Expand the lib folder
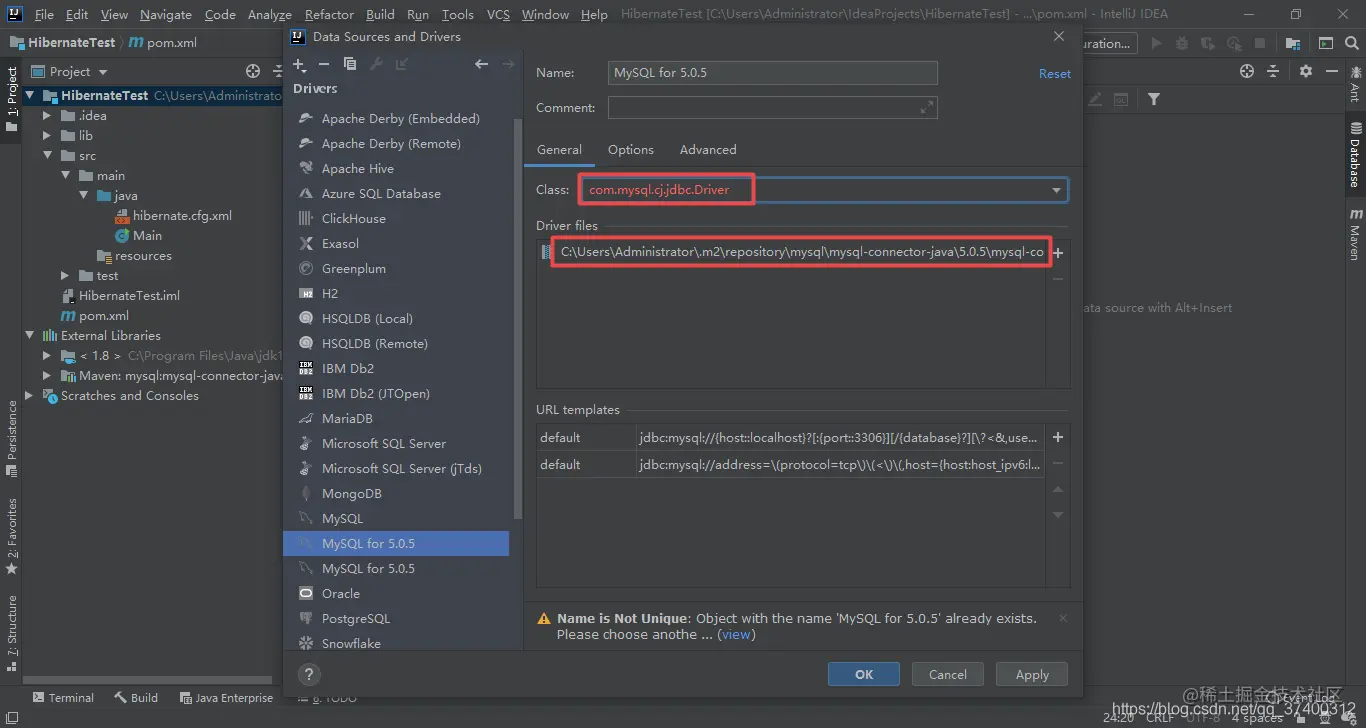This screenshot has width=1366, height=728. click(x=47, y=135)
